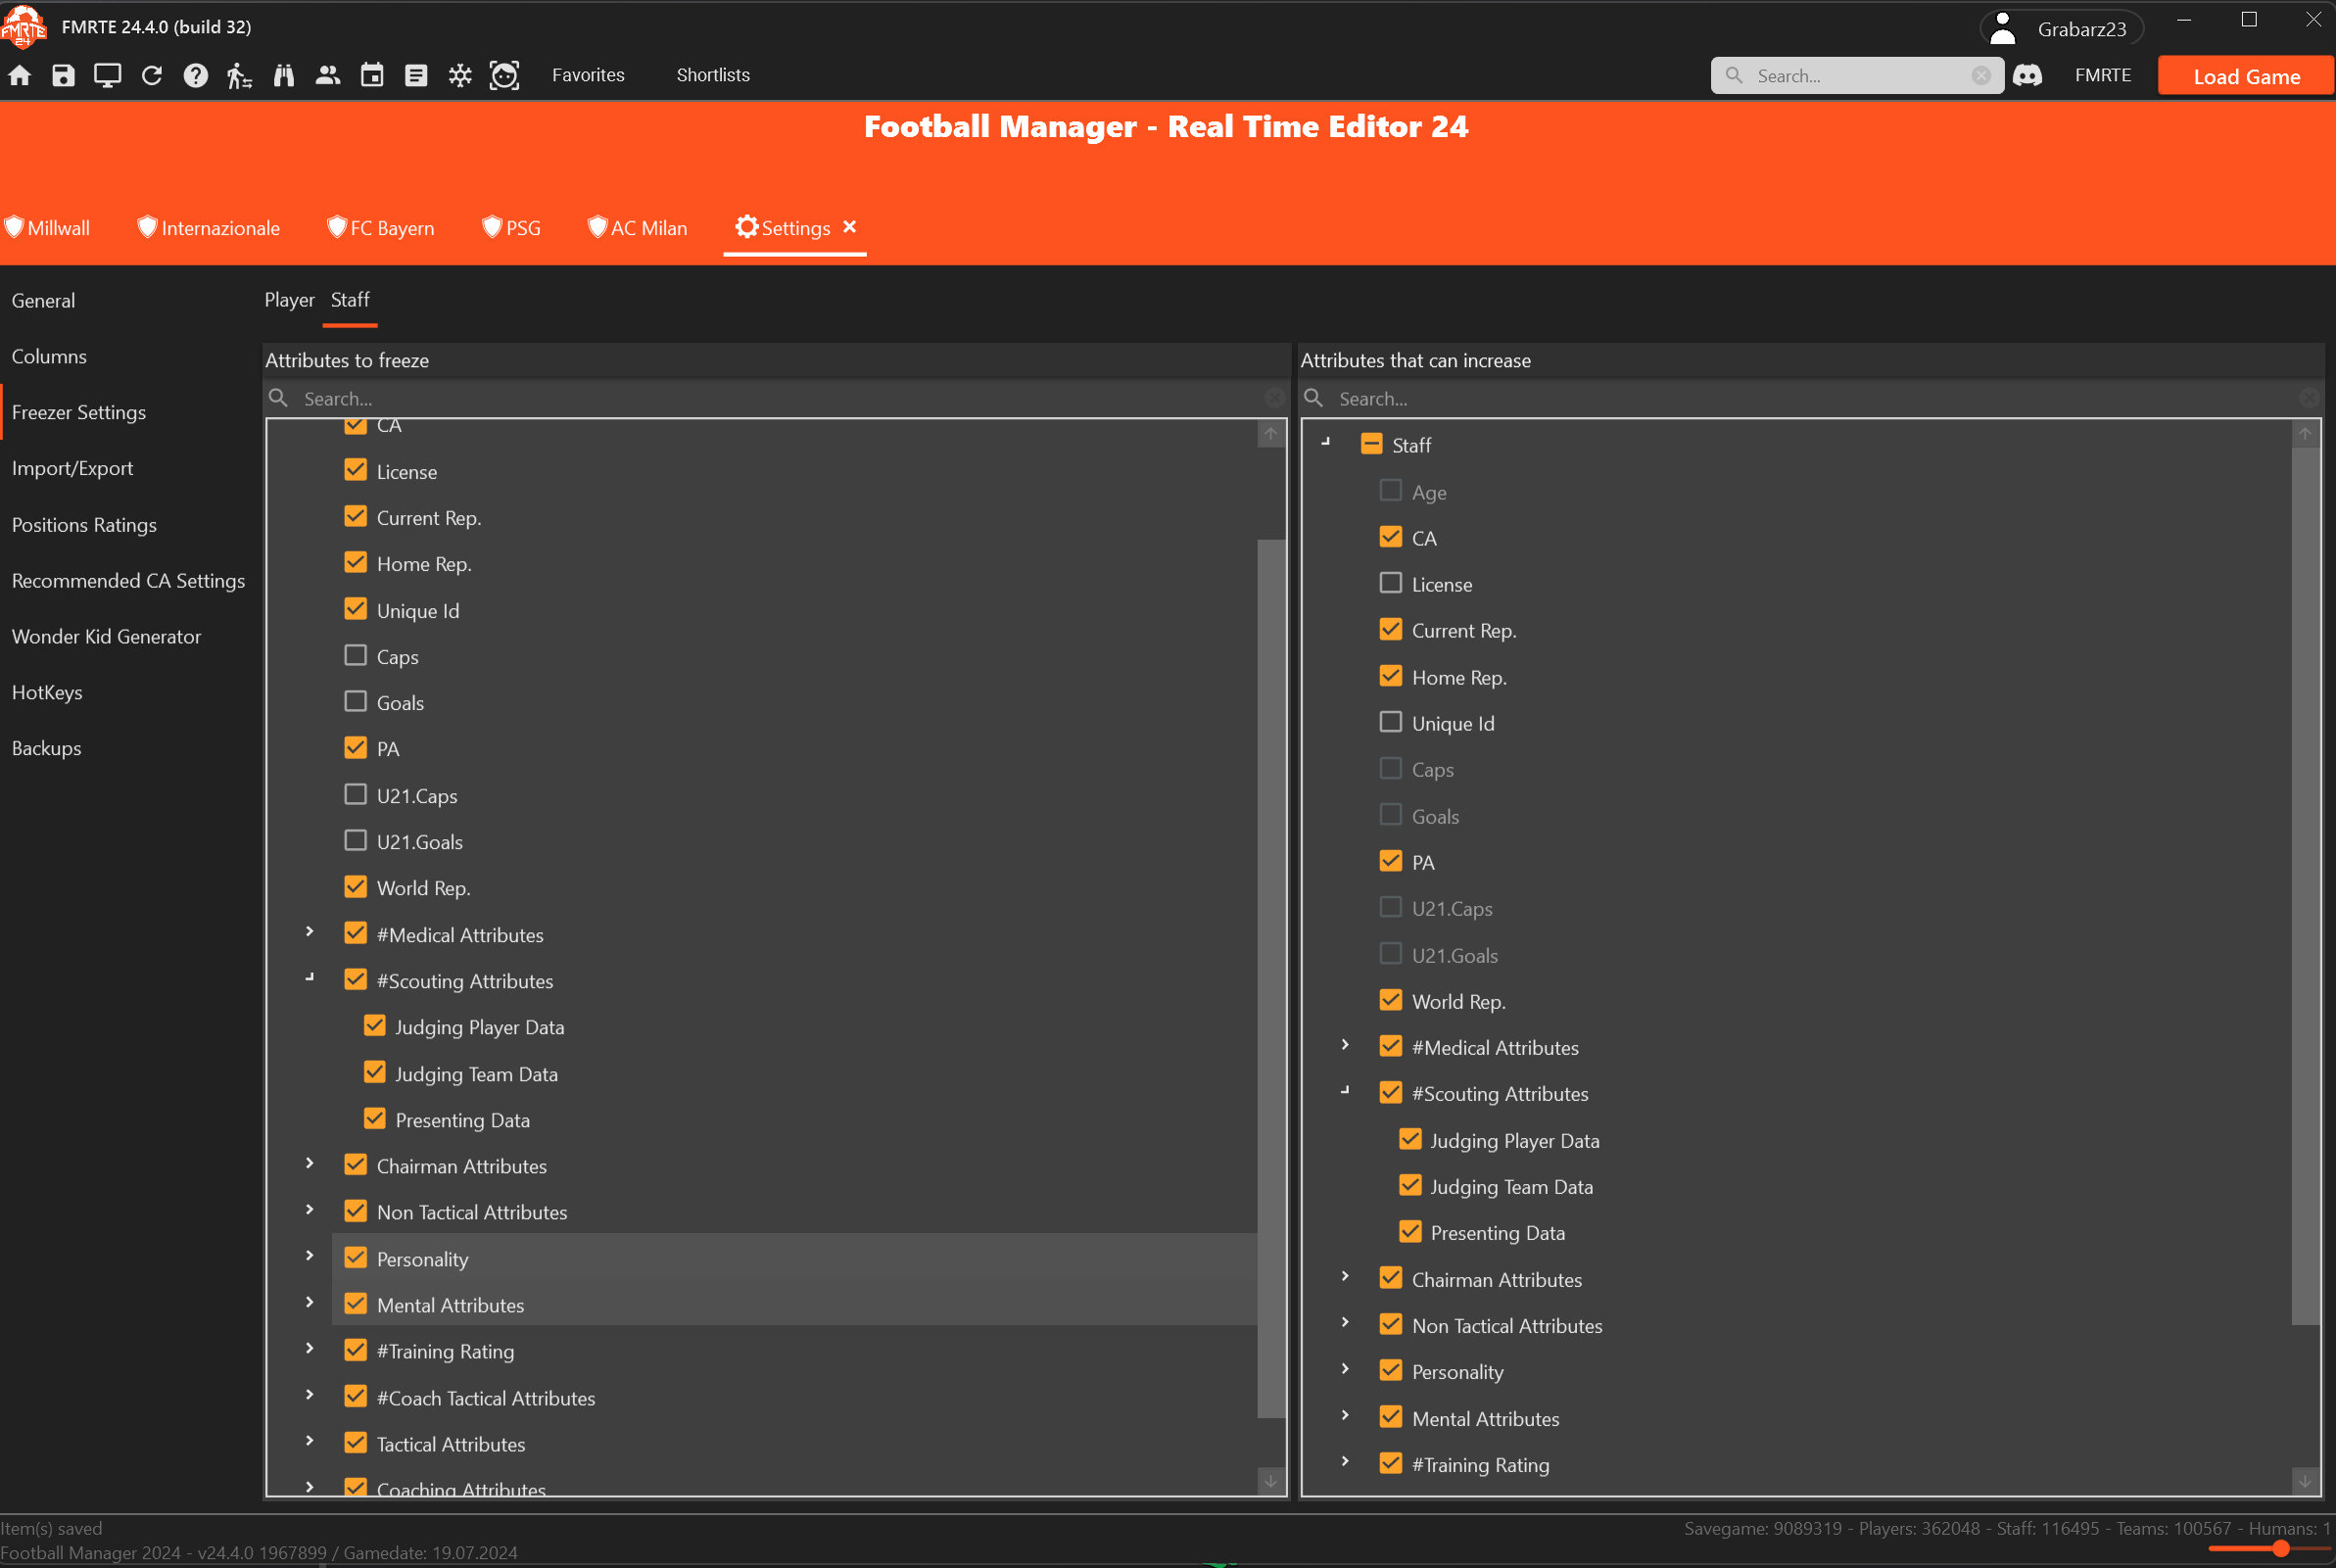The height and width of the screenshot is (1568, 2336).
Task: Open the Shortlists link
Action: 713,75
